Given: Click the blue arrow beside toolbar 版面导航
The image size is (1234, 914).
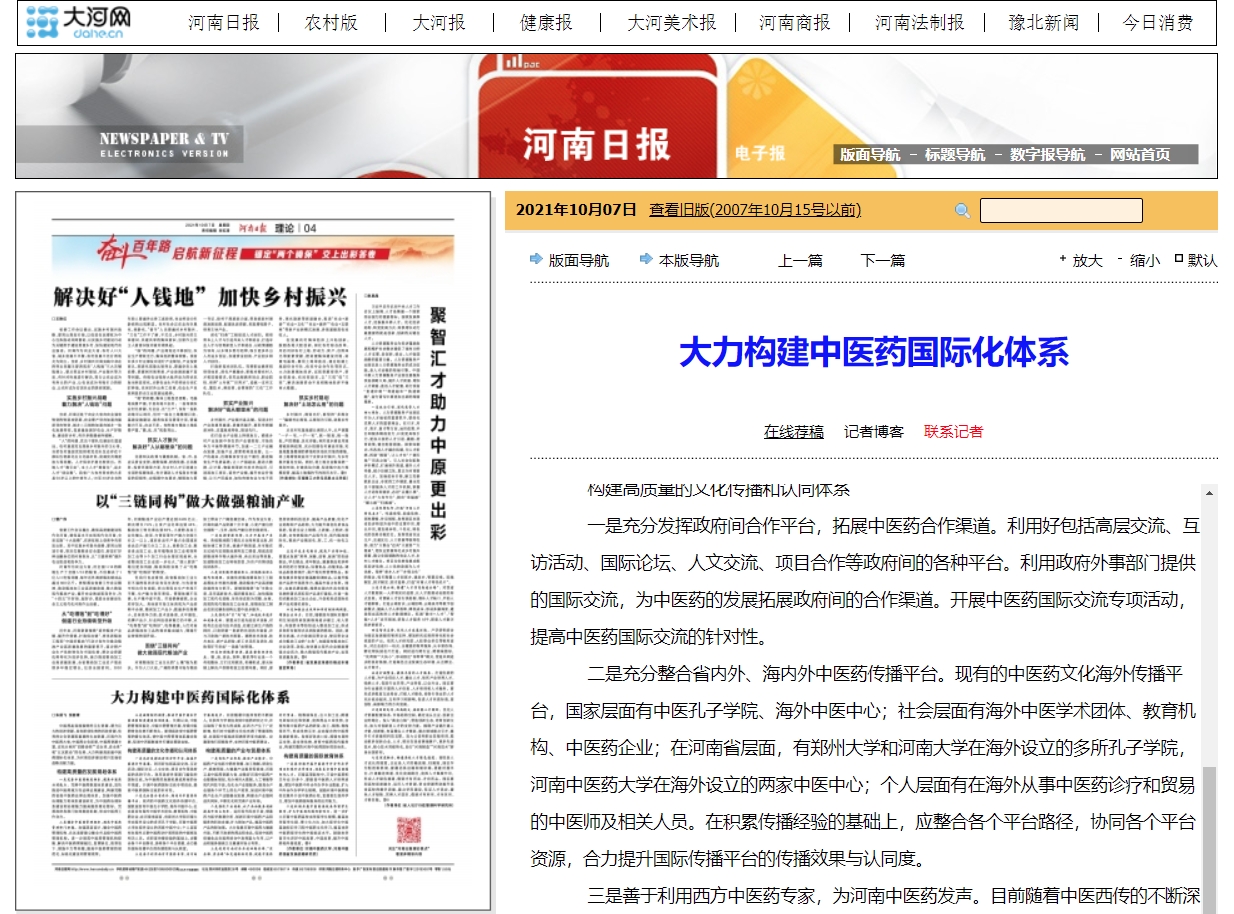Looking at the screenshot, I should 536,260.
